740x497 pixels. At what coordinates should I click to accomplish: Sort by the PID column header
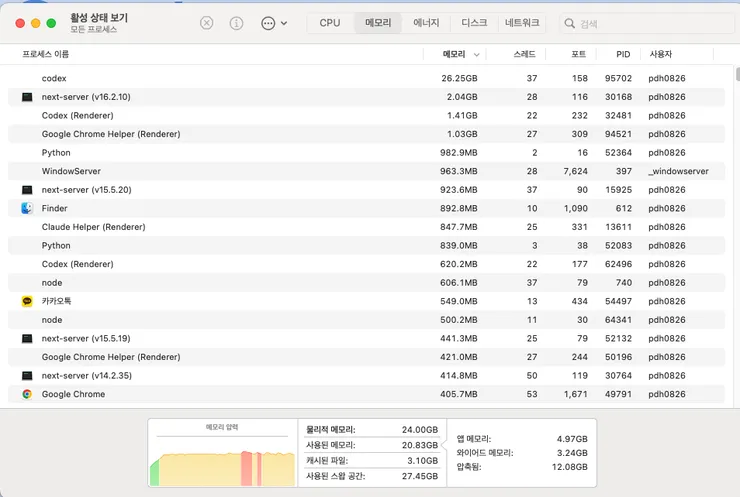point(623,54)
